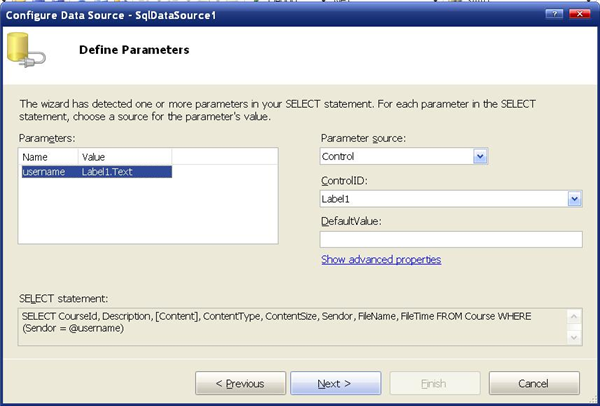Click the Value column header
The height and width of the screenshot is (406, 600).
click(x=125, y=157)
